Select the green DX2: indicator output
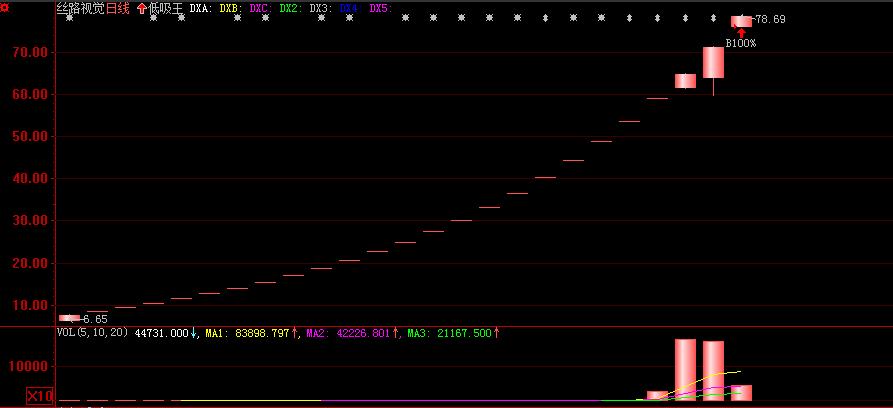The image size is (893, 408). pyautogui.click(x=291, y=9)
